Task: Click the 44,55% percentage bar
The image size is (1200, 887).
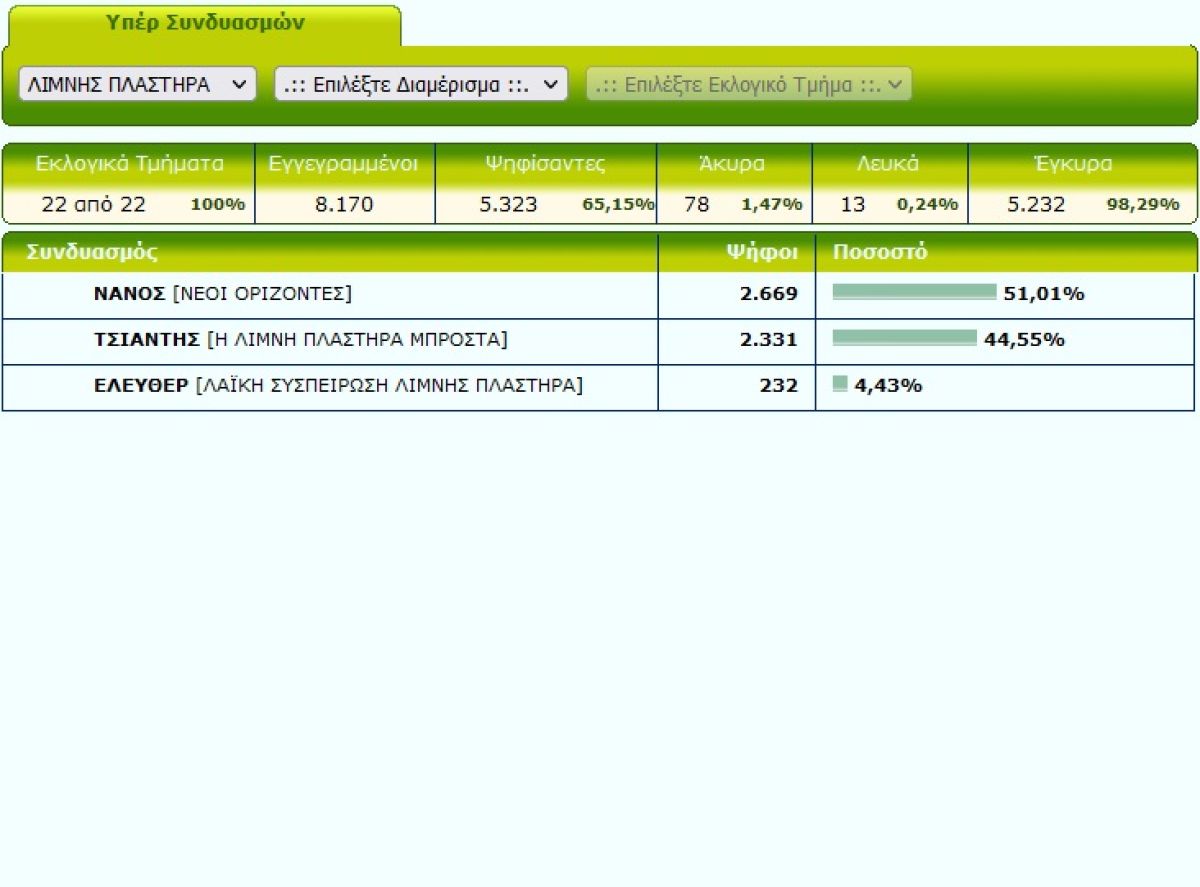Action: click(904, 338)
